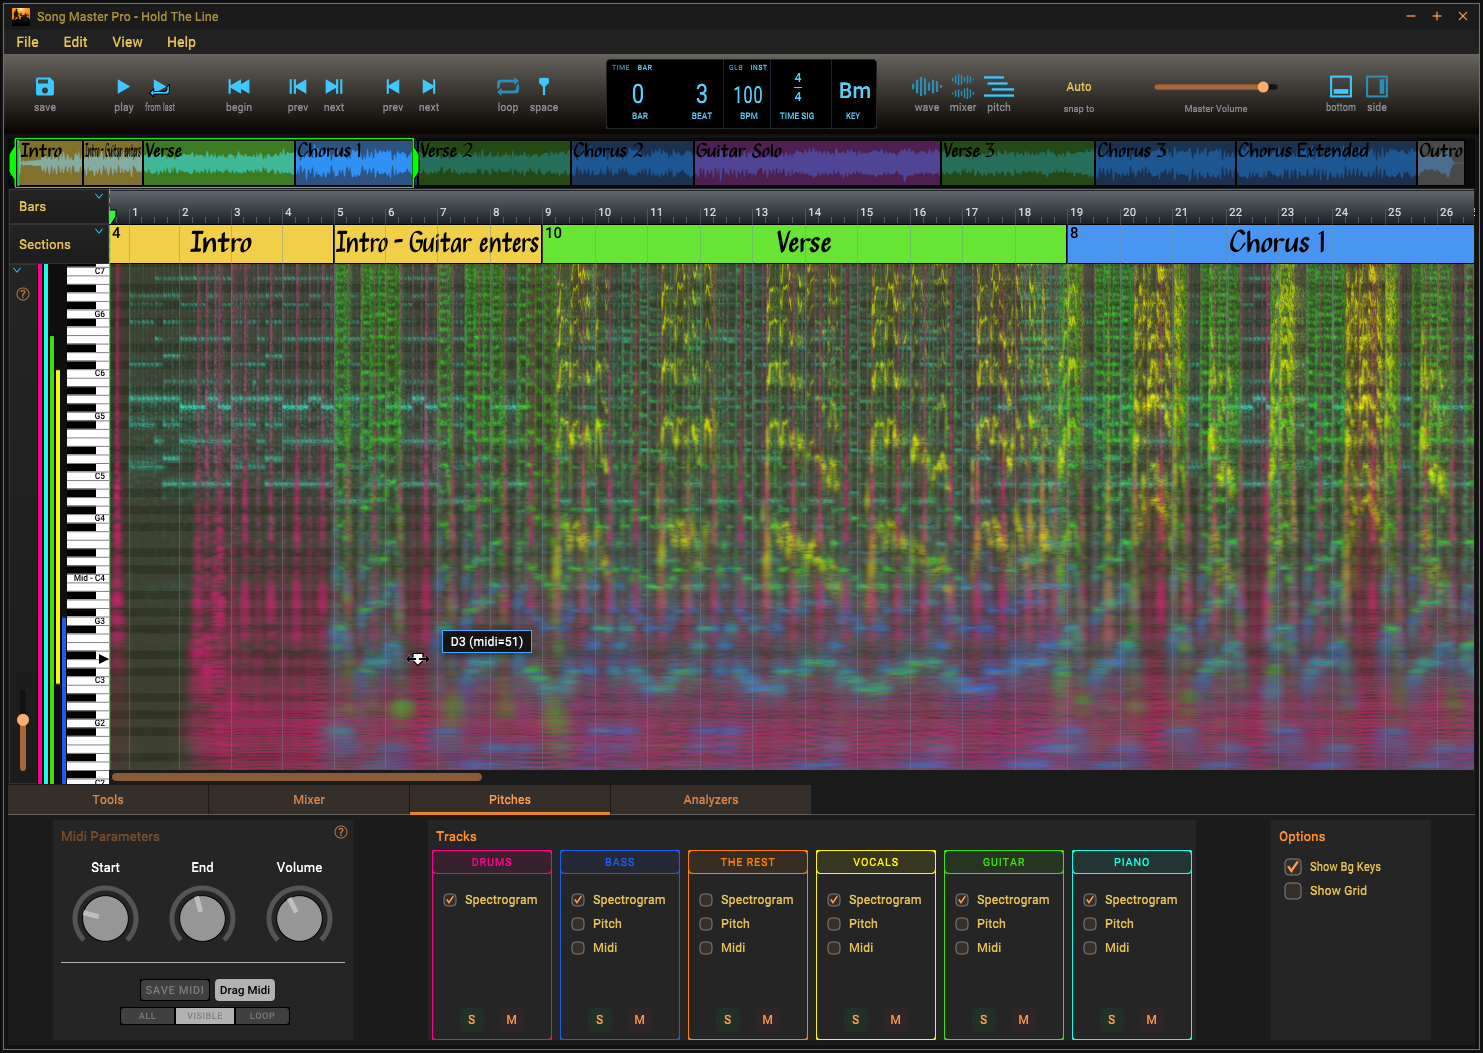This screenshot has width=1483, height=1053.
Task: Click the space marker icon
Action: [544, 87]
